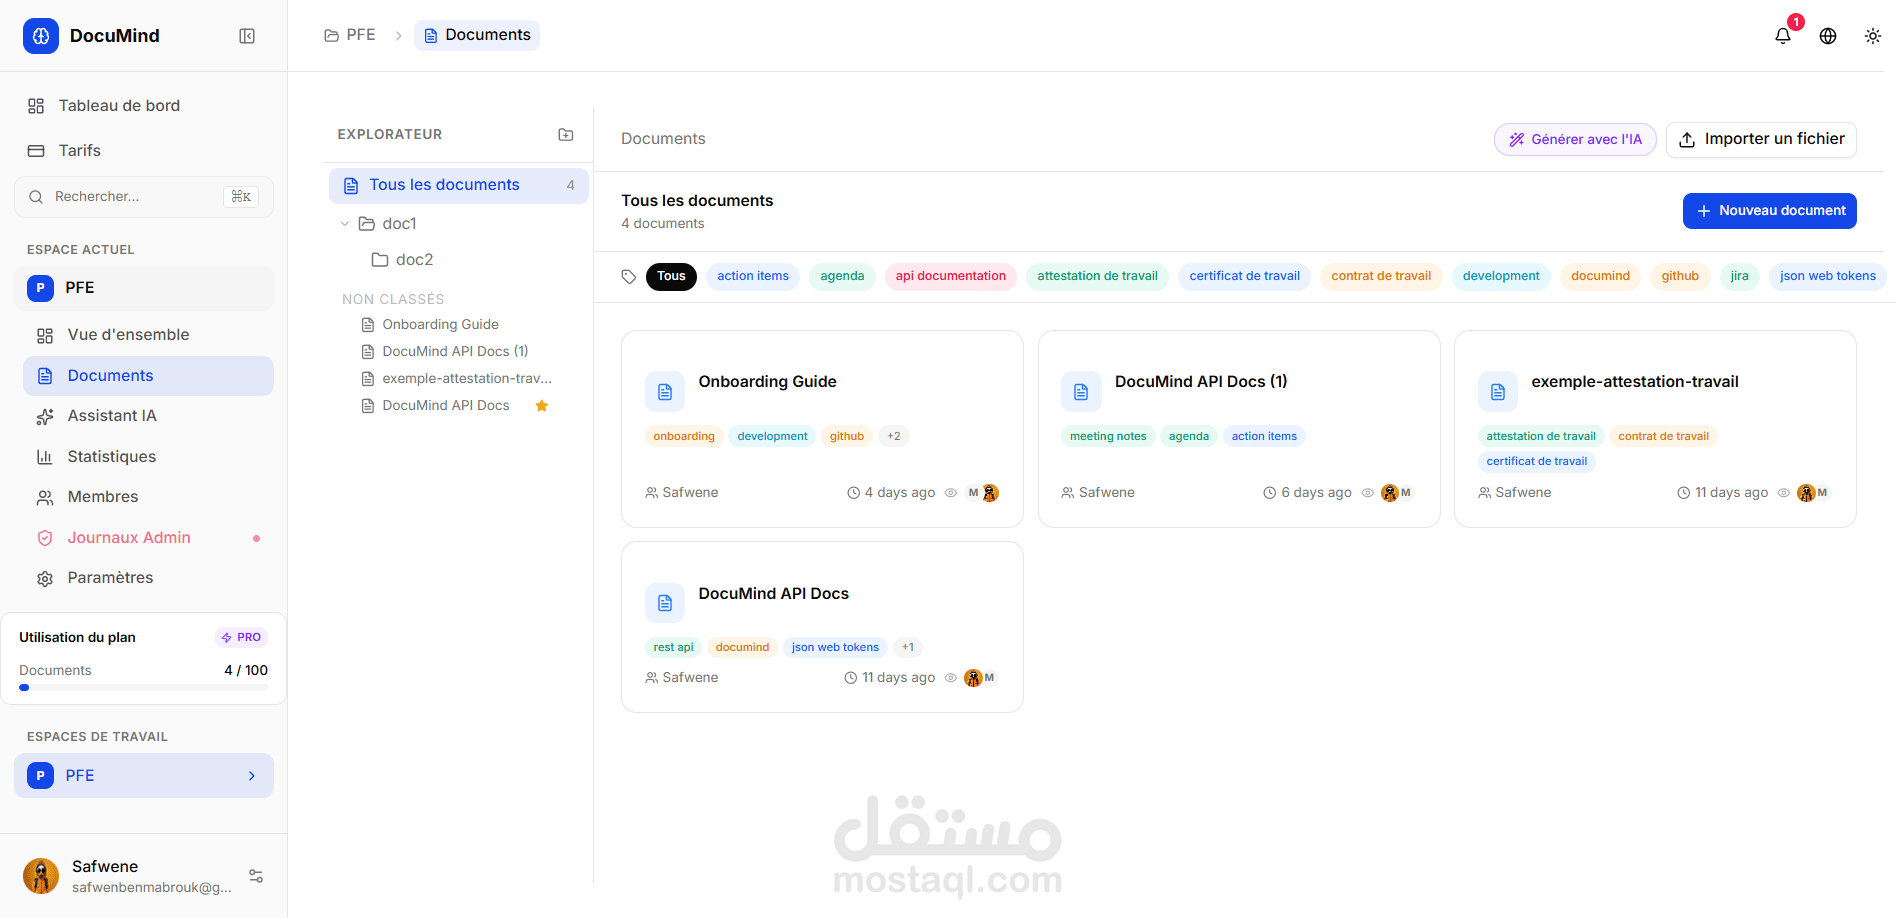Filter by certificat de travail tag
This screenshot has width=1896, height=918.
(1245, 277)
